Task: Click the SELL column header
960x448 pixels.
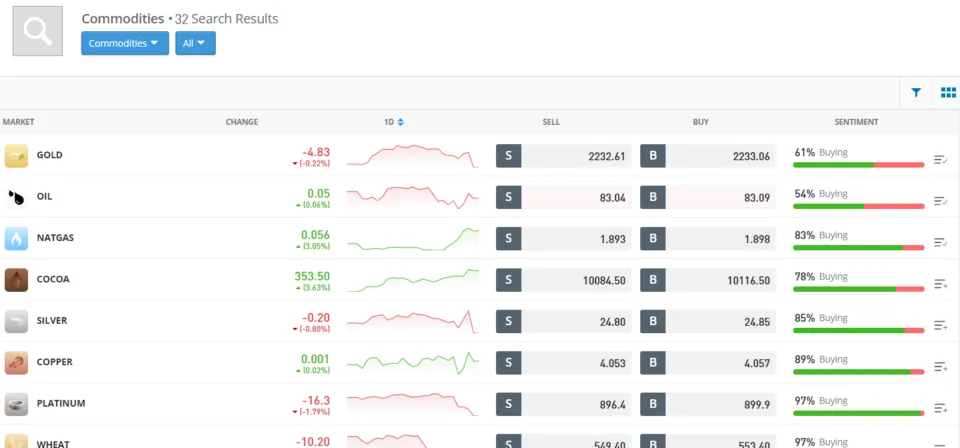Action: pos(551,122)
